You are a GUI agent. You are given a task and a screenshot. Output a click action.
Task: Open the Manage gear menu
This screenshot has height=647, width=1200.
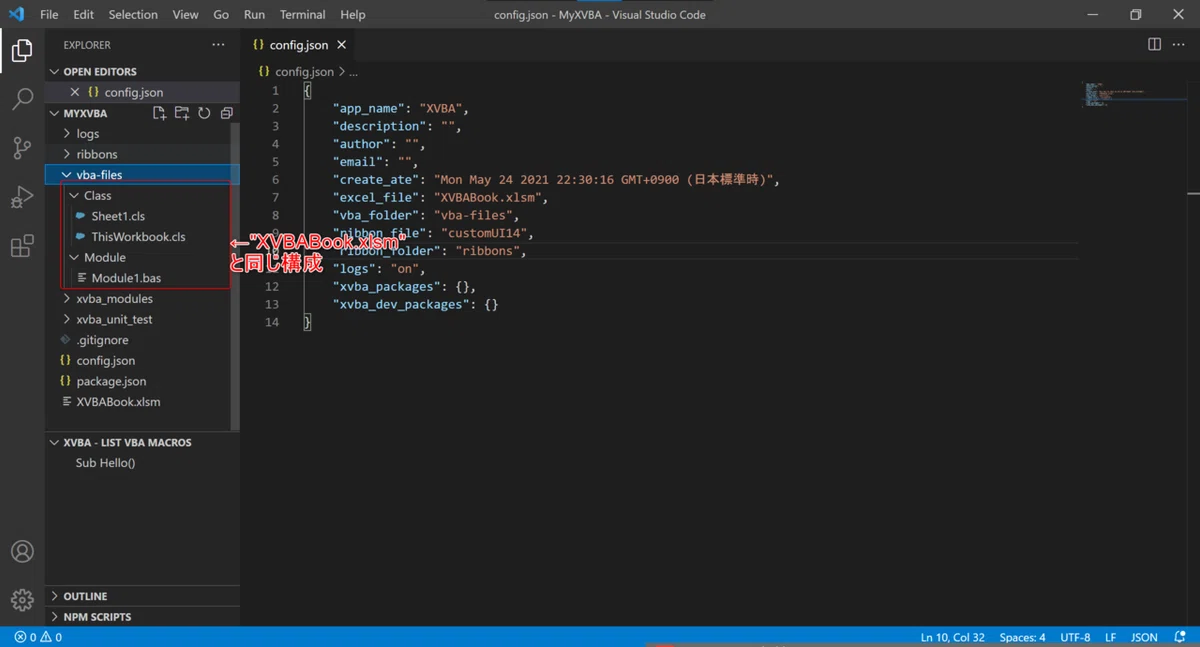[x=22, y=600]
